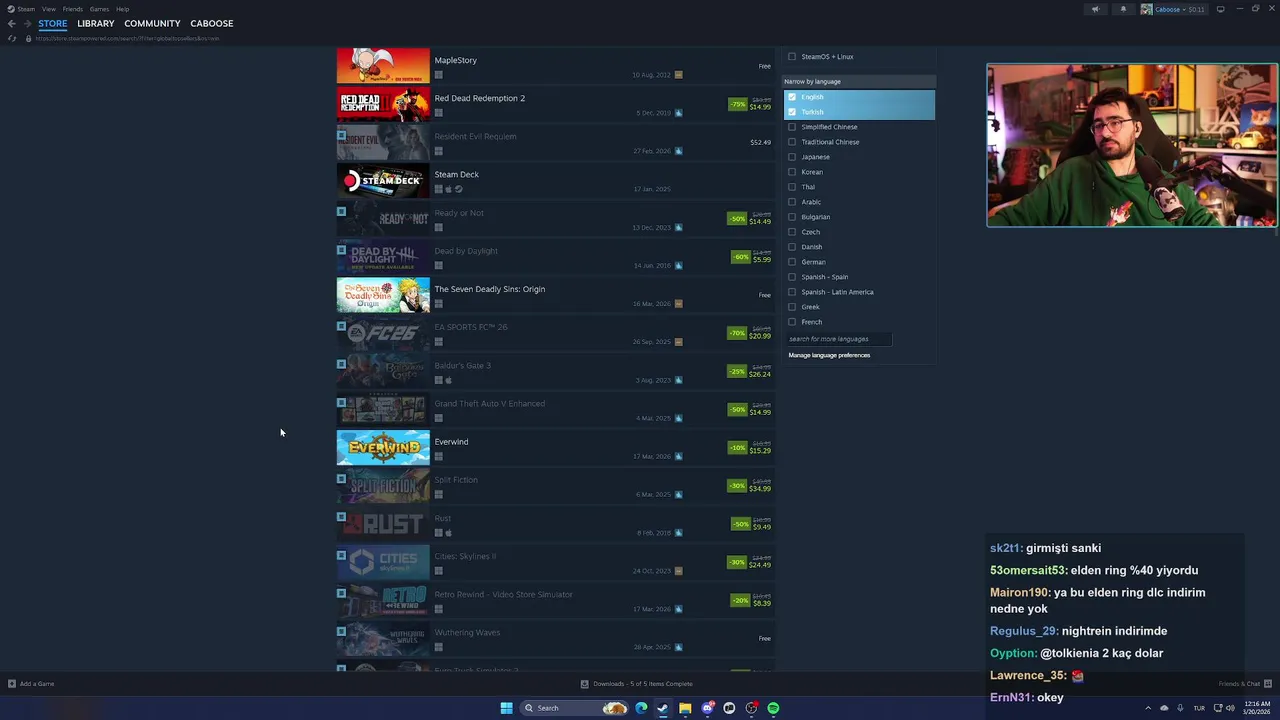The image size is (1280, 720).
Task: Open the View menu
Action: coord(48,9)
